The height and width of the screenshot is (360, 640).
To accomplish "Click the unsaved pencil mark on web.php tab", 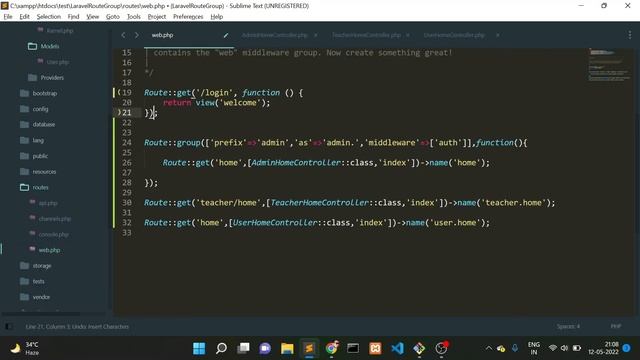I will click(226, 36).
